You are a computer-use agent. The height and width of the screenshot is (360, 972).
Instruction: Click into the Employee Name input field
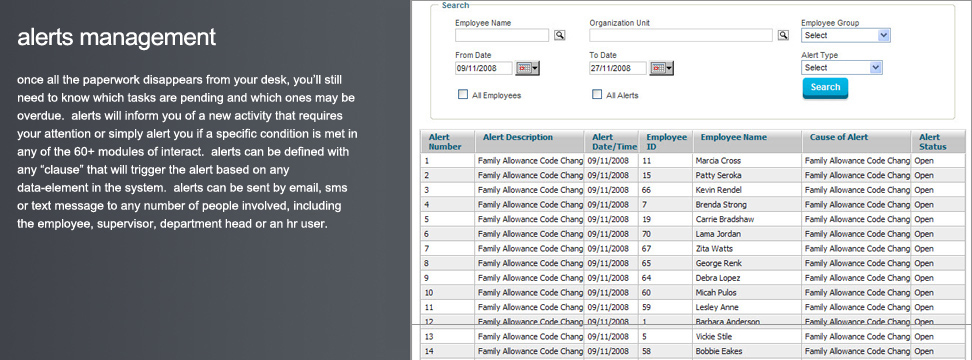tap(502, 35)
